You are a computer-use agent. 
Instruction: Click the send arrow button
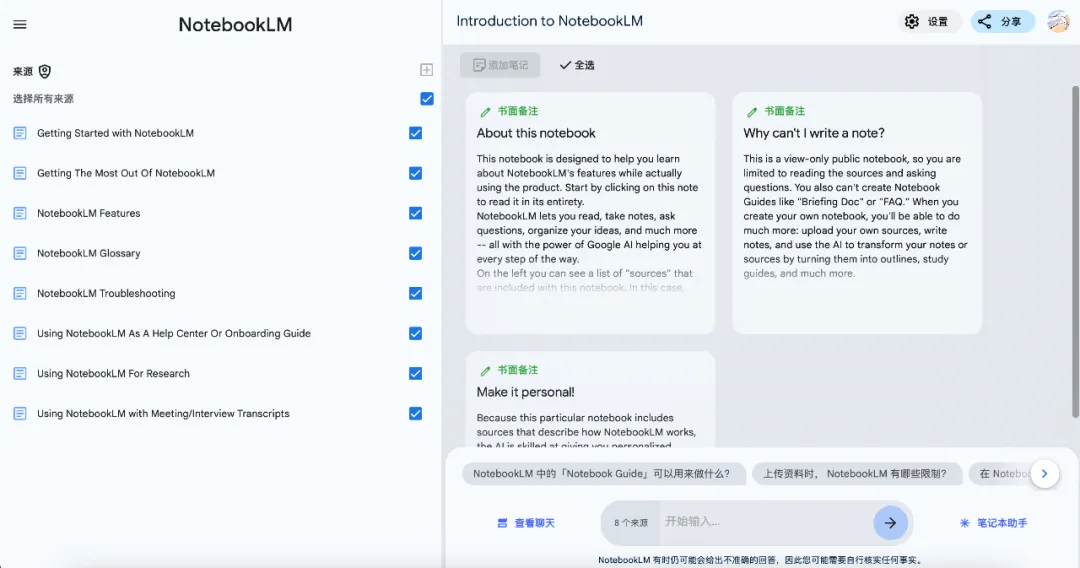(x=890, y=523)
